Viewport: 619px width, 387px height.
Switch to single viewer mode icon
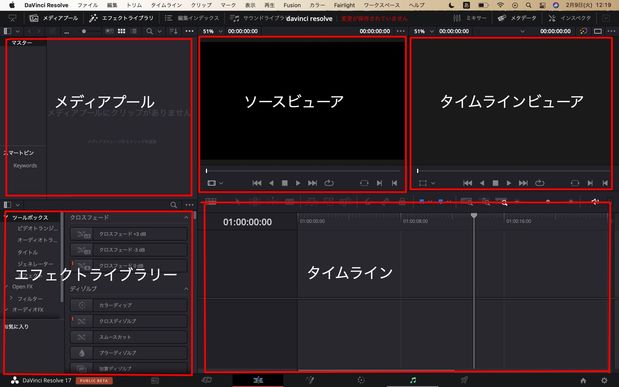[x=598, y=31]
